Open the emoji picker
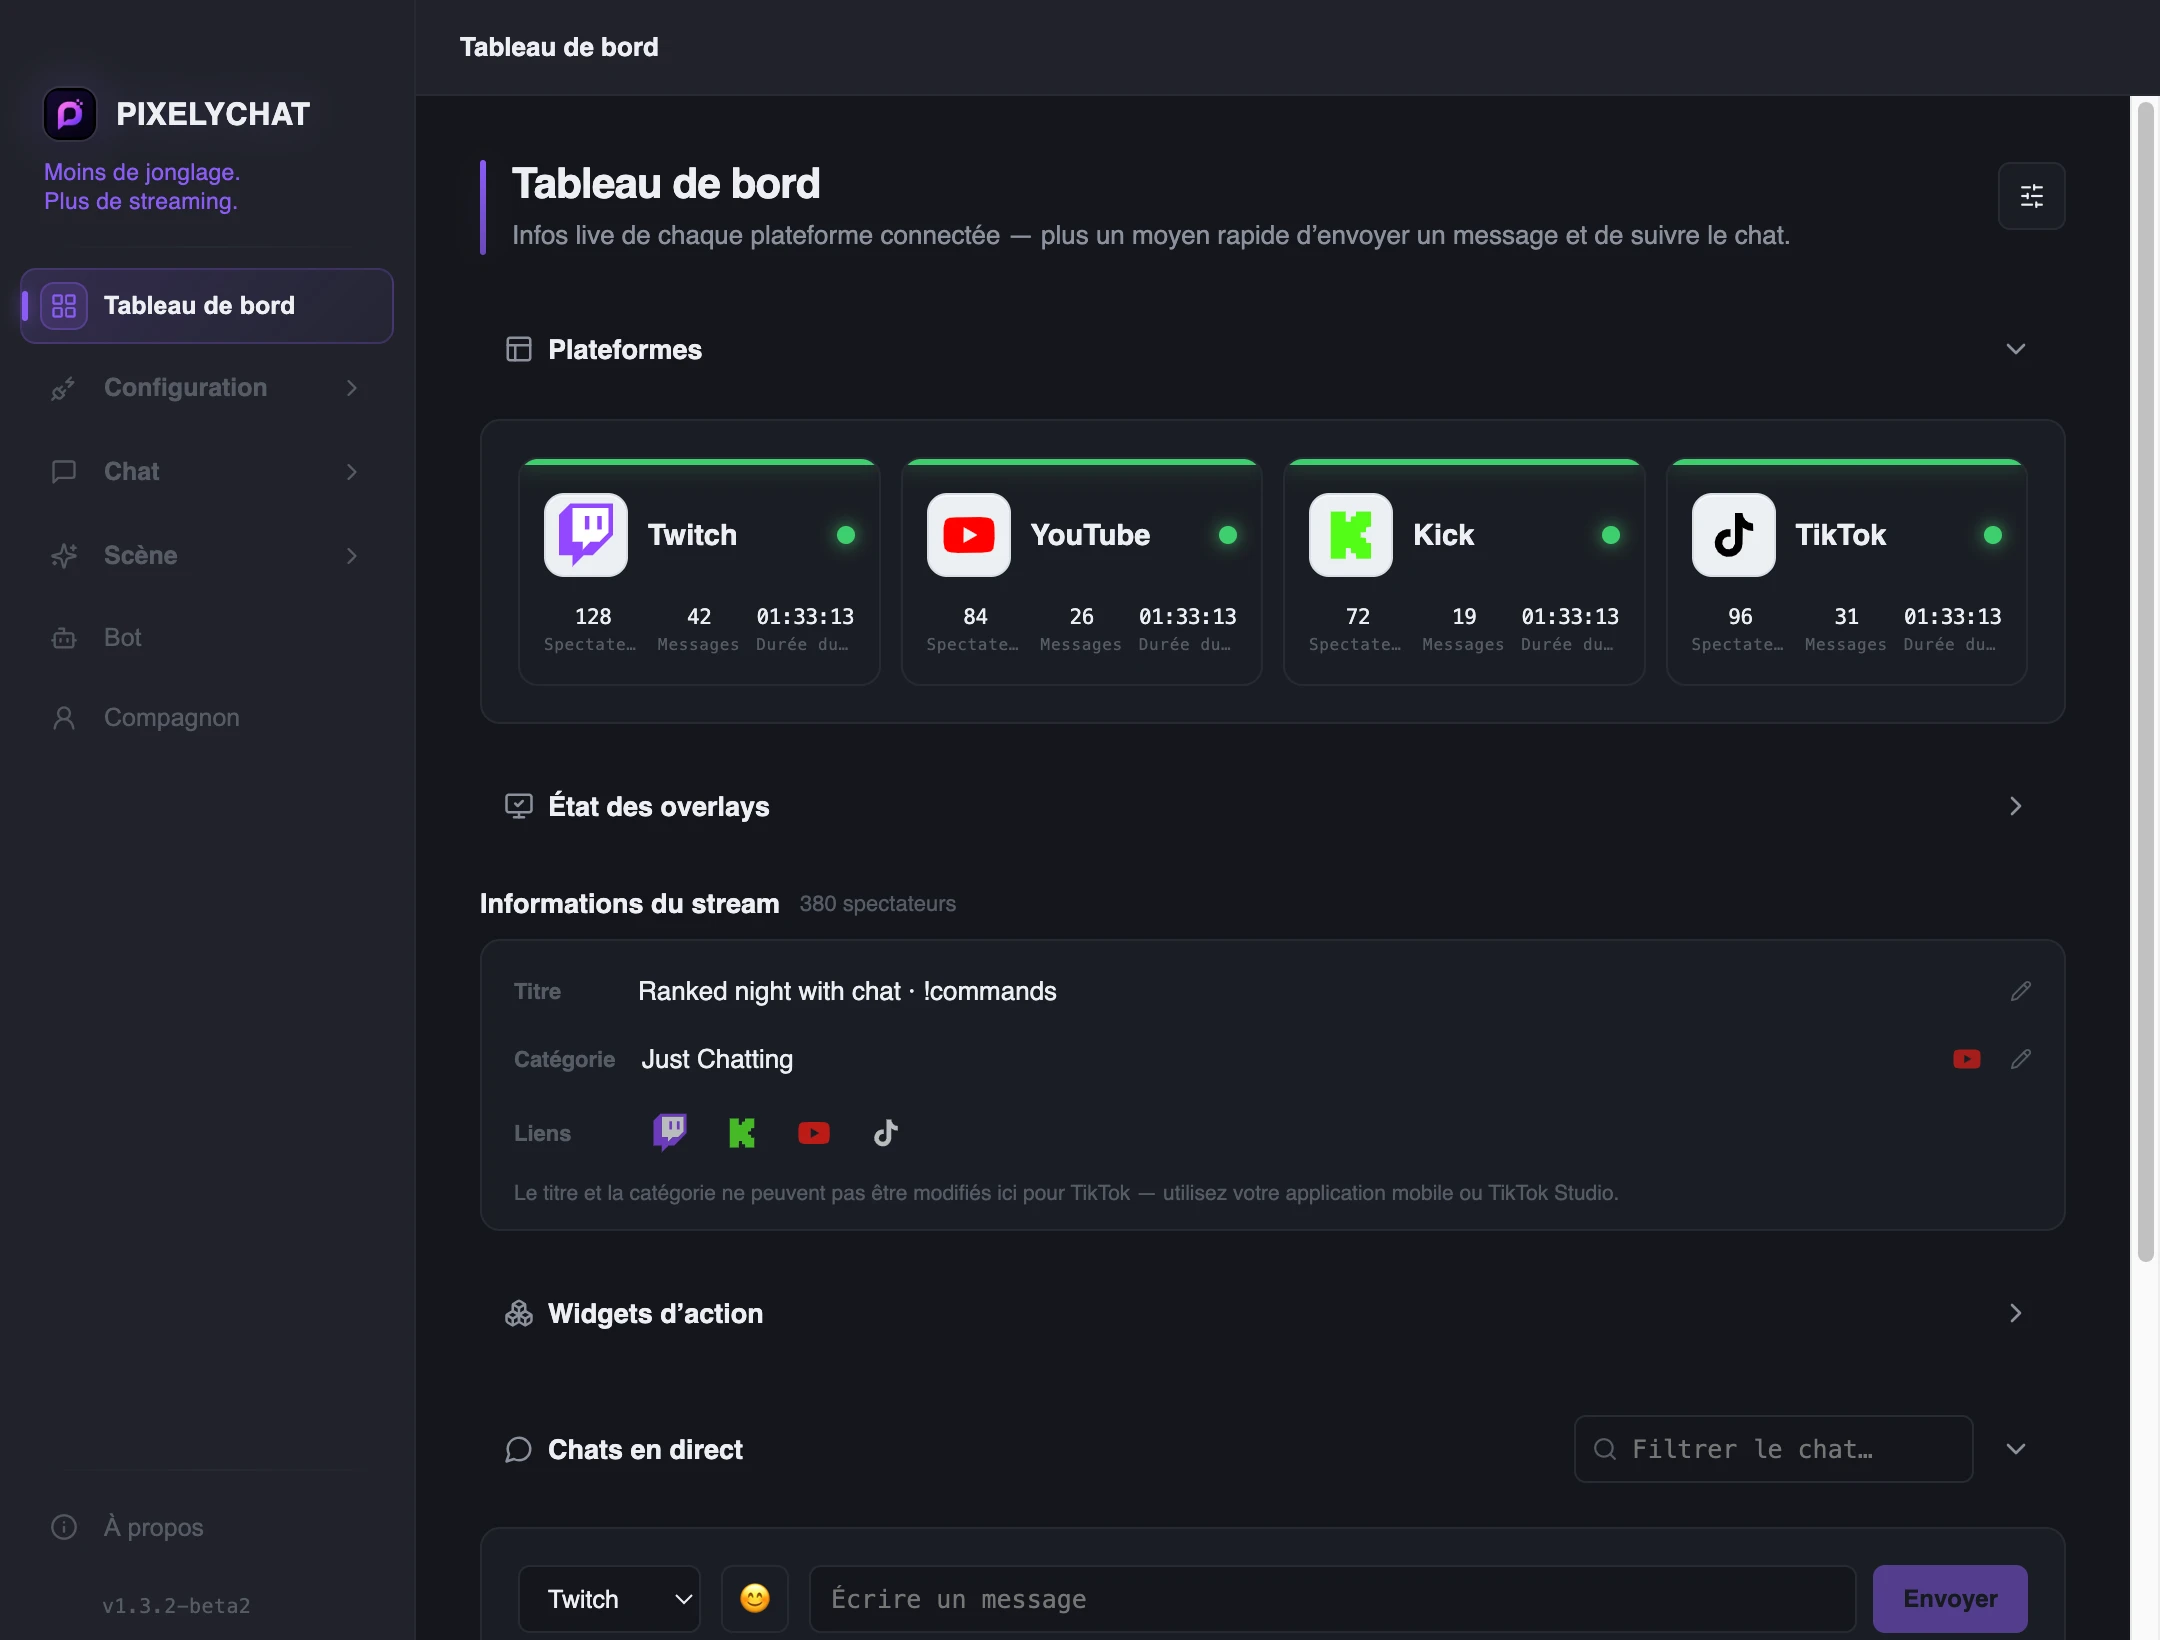Image resolution: width=2160 pixels, height=1640 pixels. pyautogui.click(x=755, y=1599)
